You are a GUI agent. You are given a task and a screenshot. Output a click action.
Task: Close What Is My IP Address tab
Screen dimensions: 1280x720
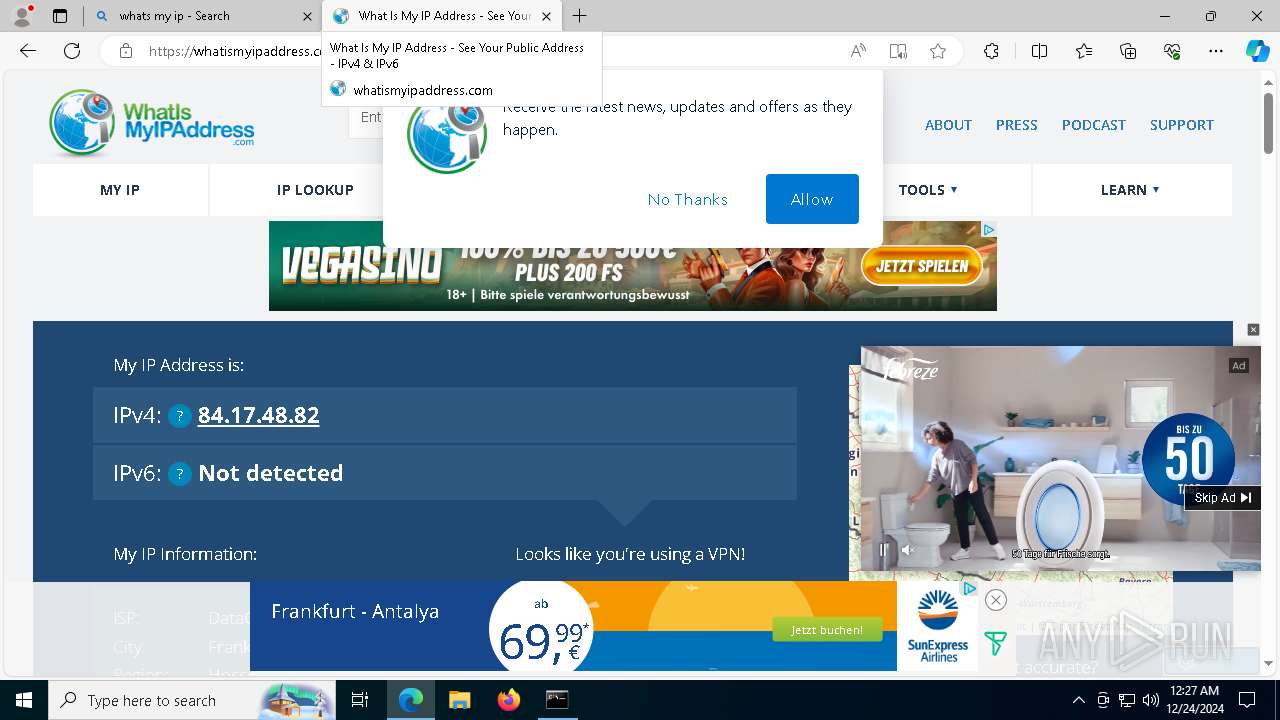[x=547, y=16]
